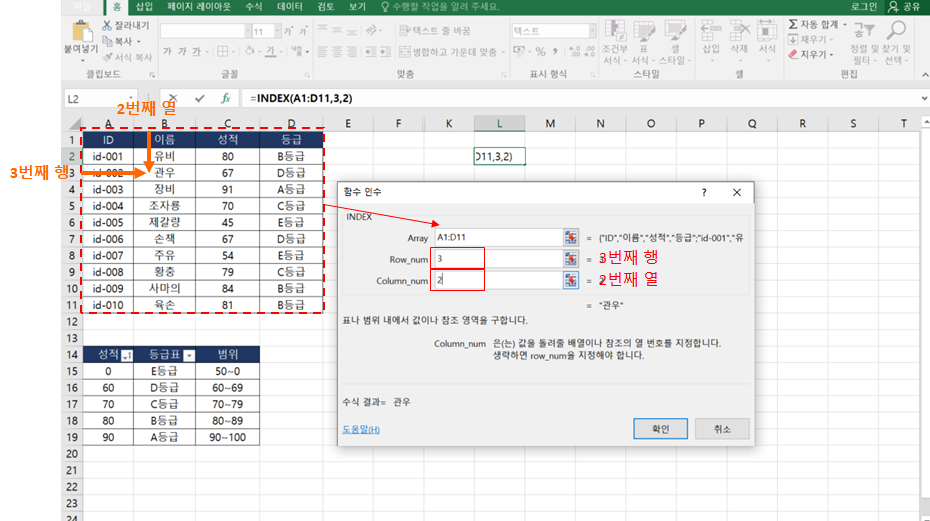The image size is (930, 521).
Task: Click the formula bar confirm checkmark
Action: (x=200, y=99)
